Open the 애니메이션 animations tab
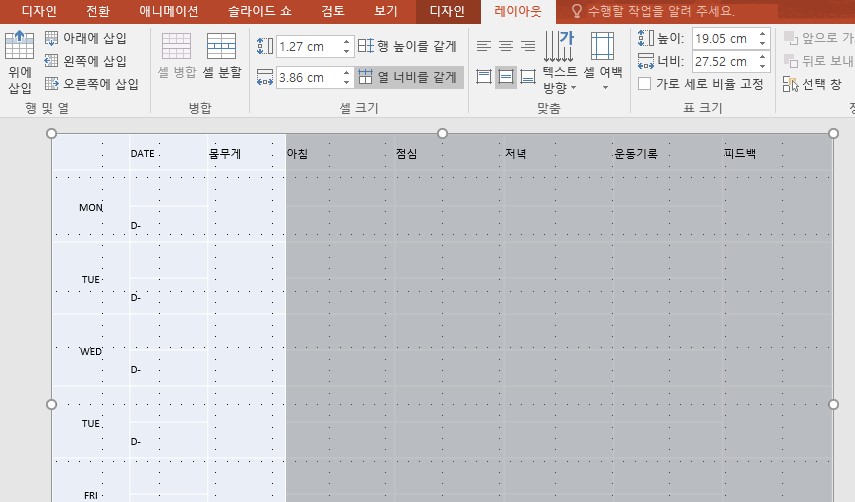This screenshot has height=502, width=855. click(x=168, y=11)
